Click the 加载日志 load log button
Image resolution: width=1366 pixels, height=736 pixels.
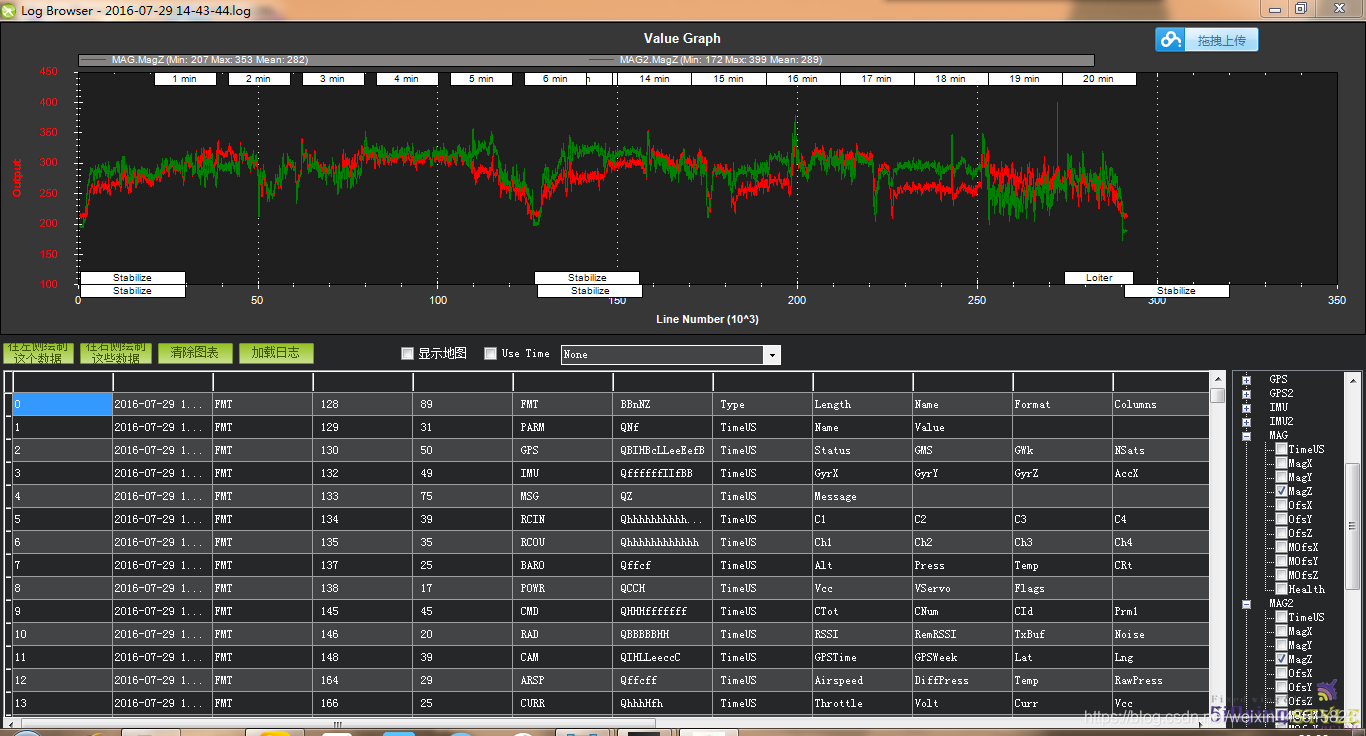(x=276, y=353)
